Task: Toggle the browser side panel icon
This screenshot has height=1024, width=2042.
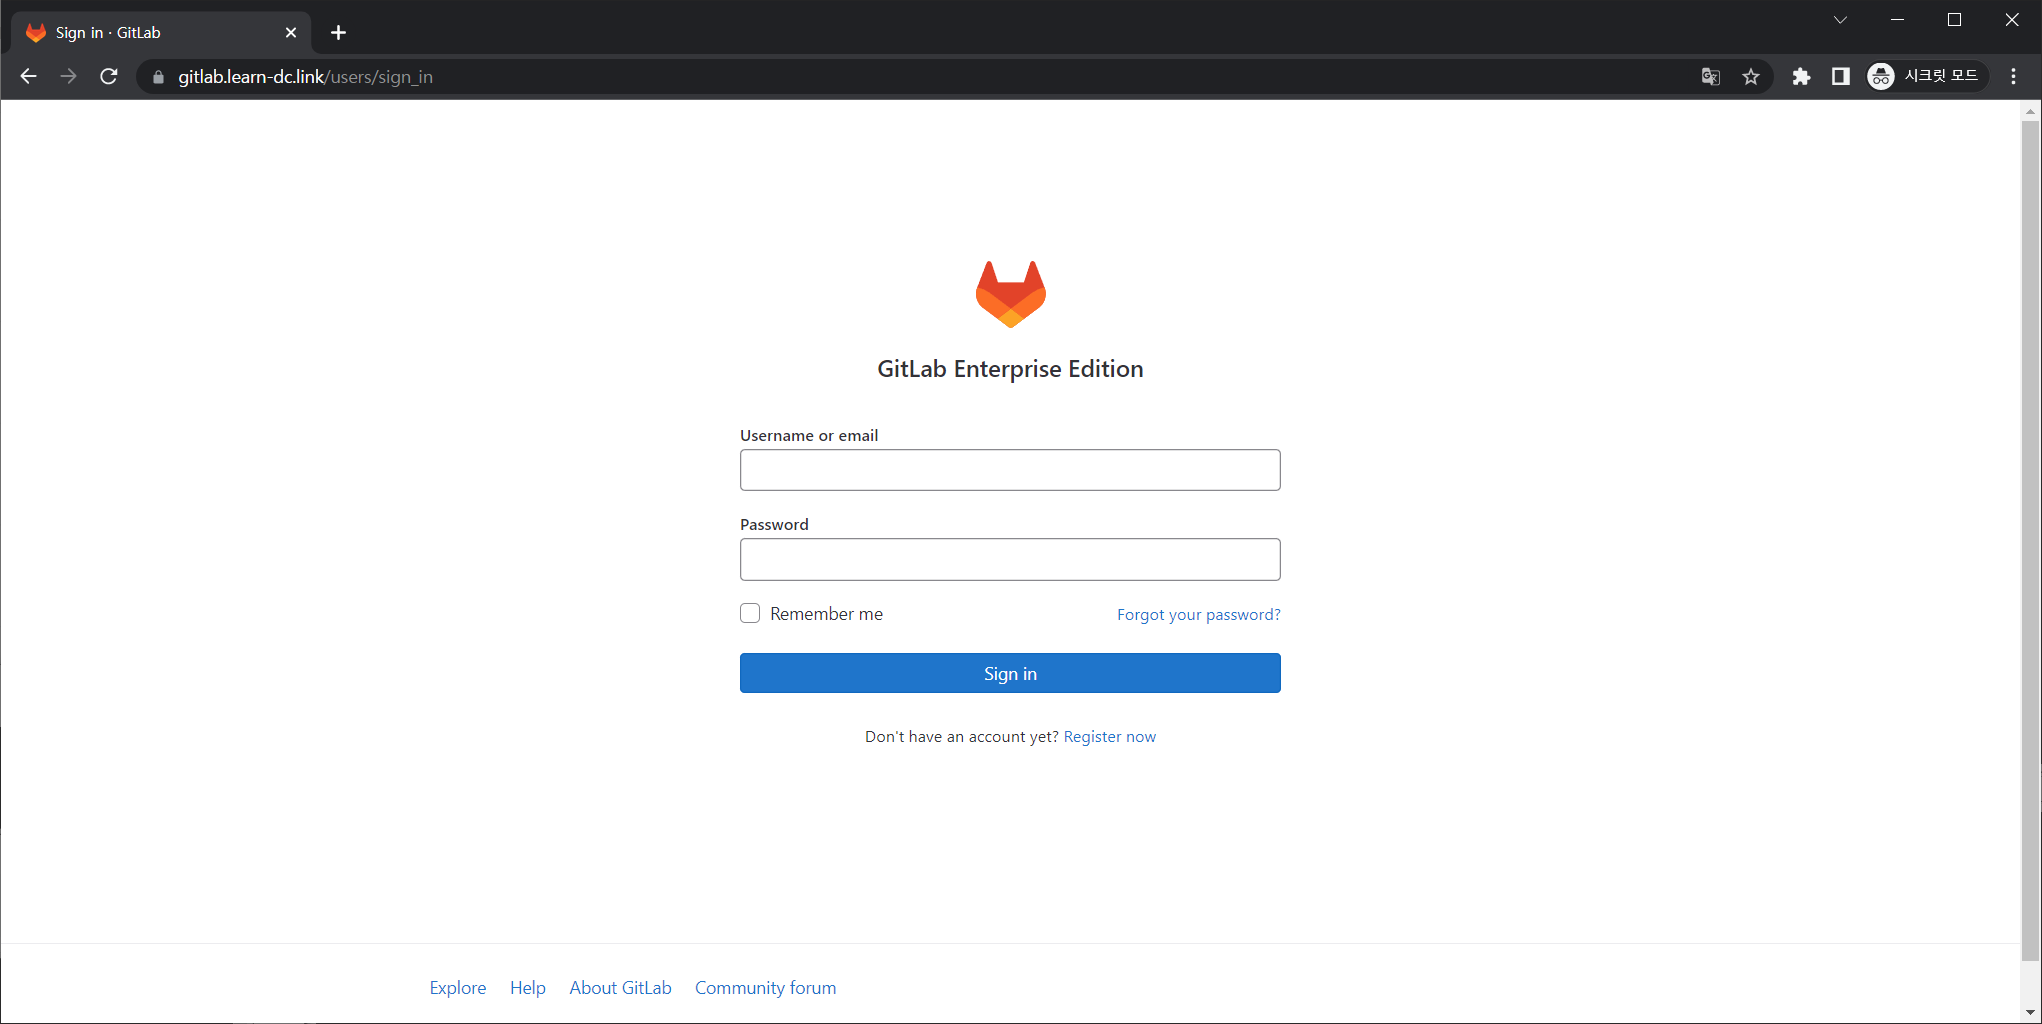Action: pyautogui.click(x=1840, y=77)
